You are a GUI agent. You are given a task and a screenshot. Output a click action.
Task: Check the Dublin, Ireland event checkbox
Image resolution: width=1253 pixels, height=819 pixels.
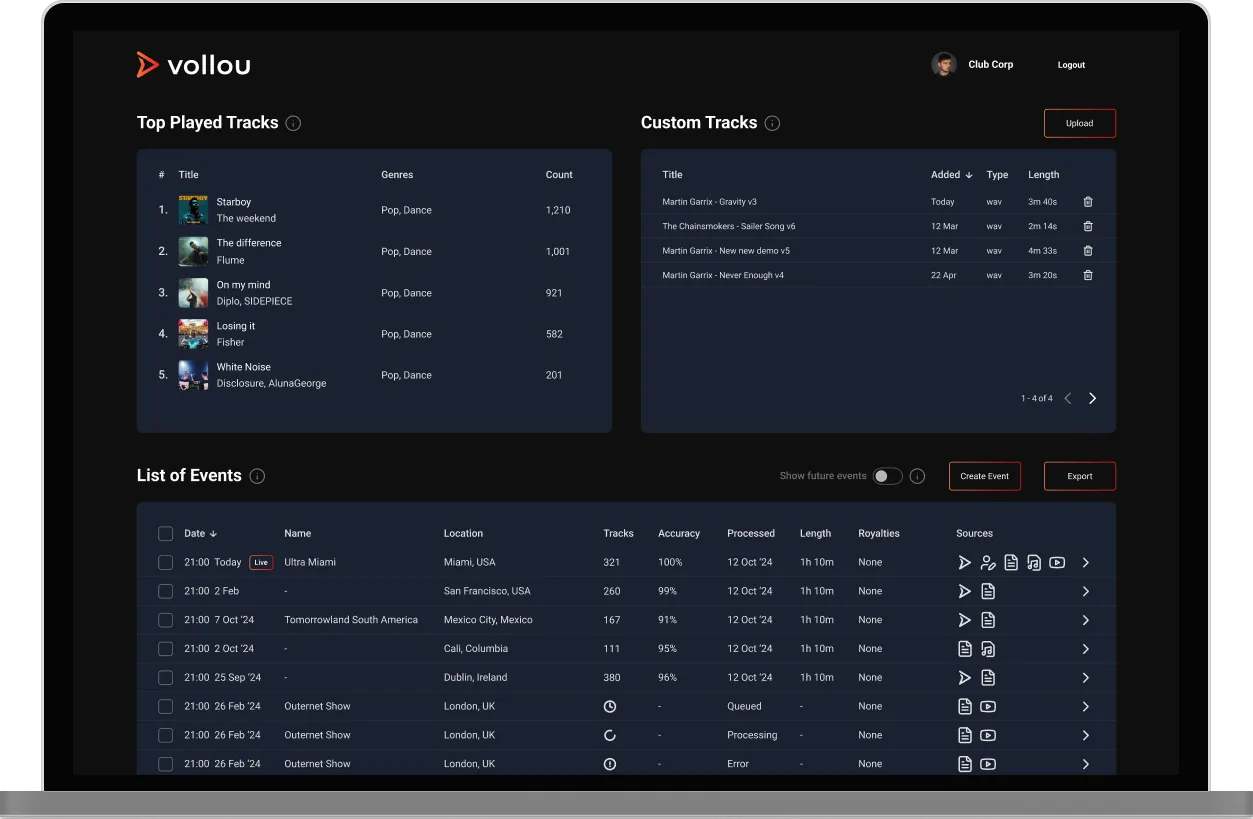click(166, 678)
